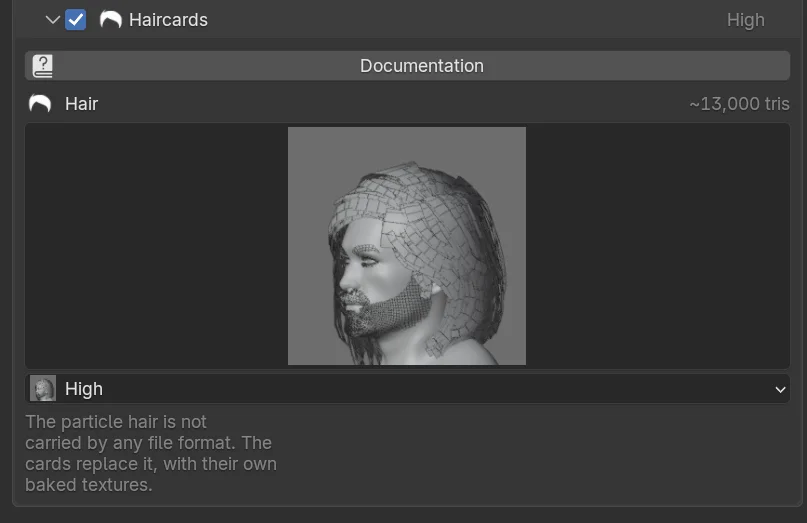Click the haircards preview thumbnail
This screenshot has height=523, width=807.
407,246
